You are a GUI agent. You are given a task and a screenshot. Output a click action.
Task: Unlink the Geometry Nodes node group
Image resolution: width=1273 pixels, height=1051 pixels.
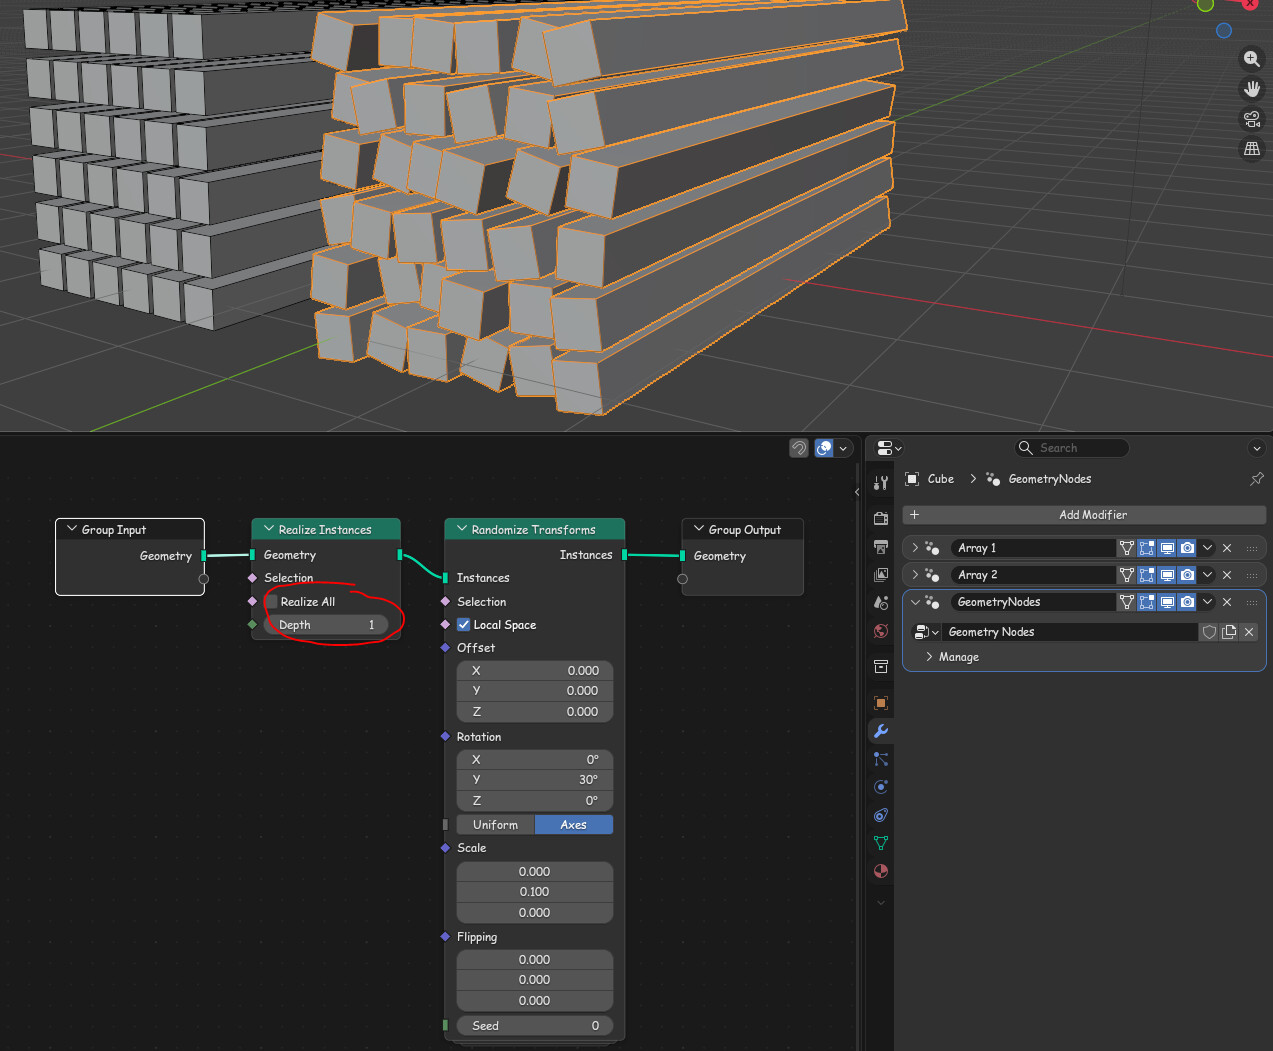click(1249, 632)
